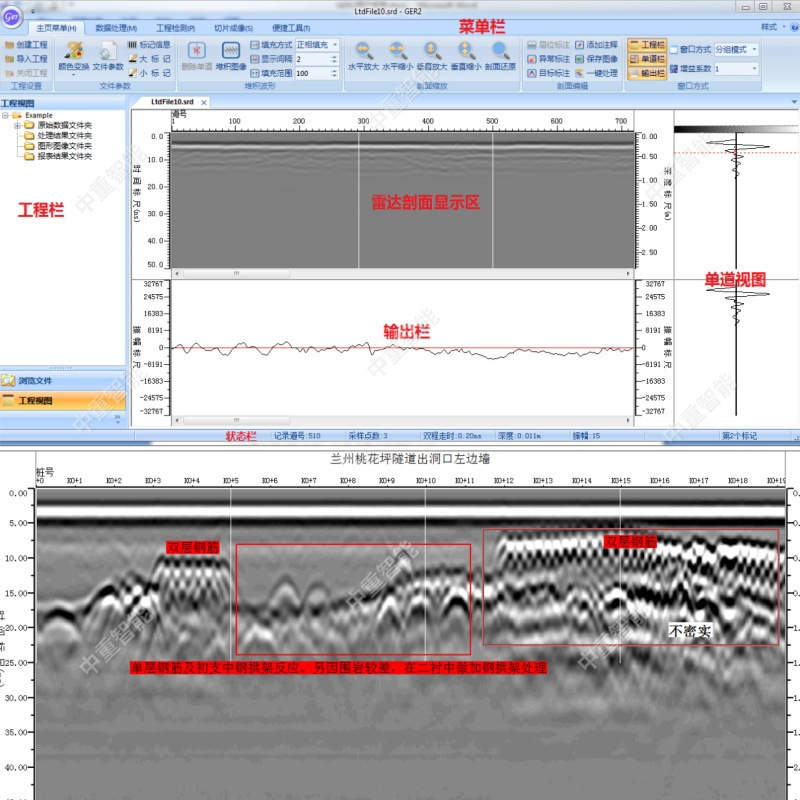Click 目标标注 target annotation icon
This screenshot has height=800, width=800.
click(x=532, y=73)
